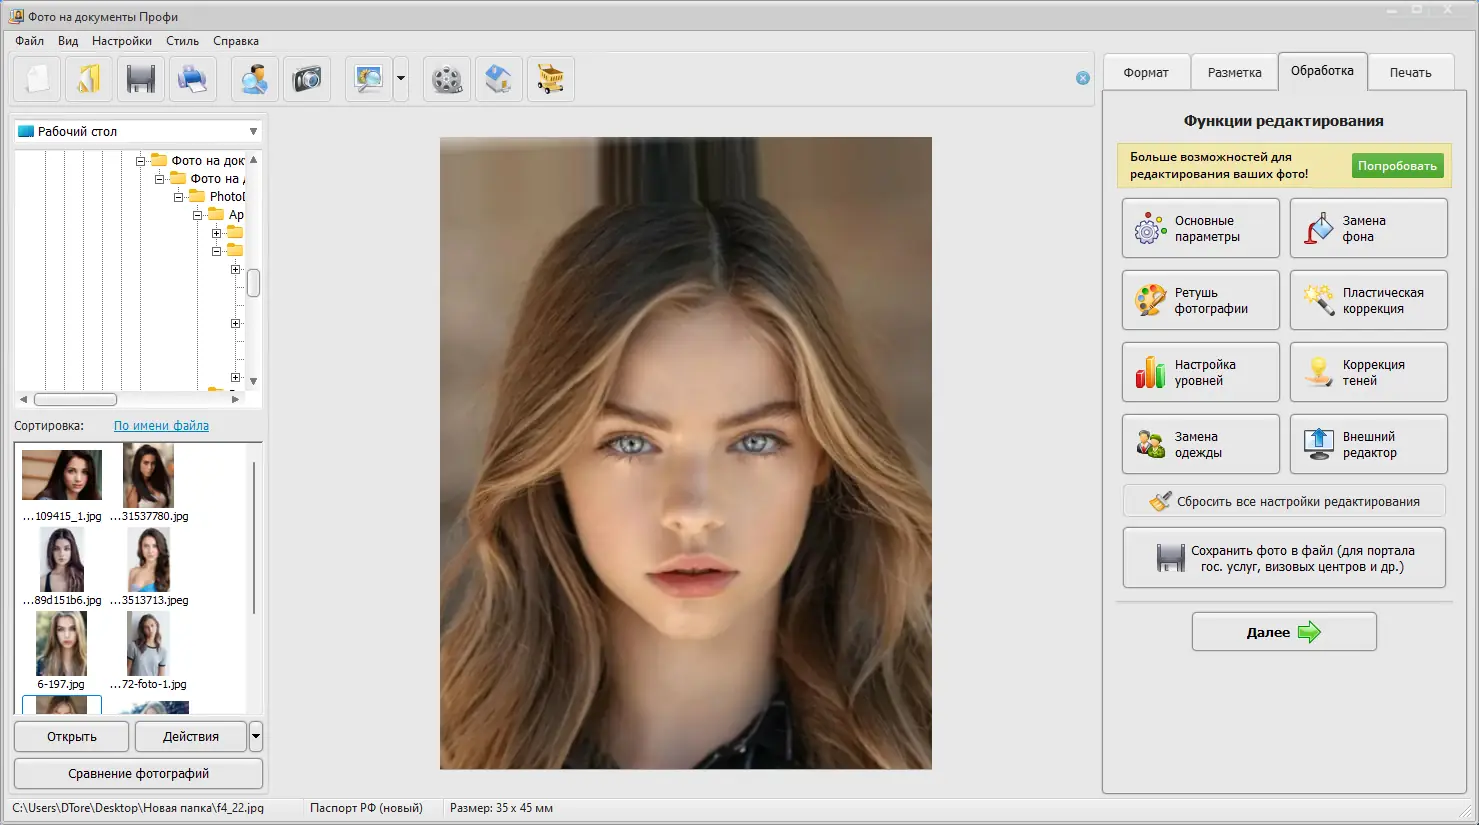Viewport: 1479px width, 825px height.
Task: Click the open folder toolbar icon
Action: 89,79
